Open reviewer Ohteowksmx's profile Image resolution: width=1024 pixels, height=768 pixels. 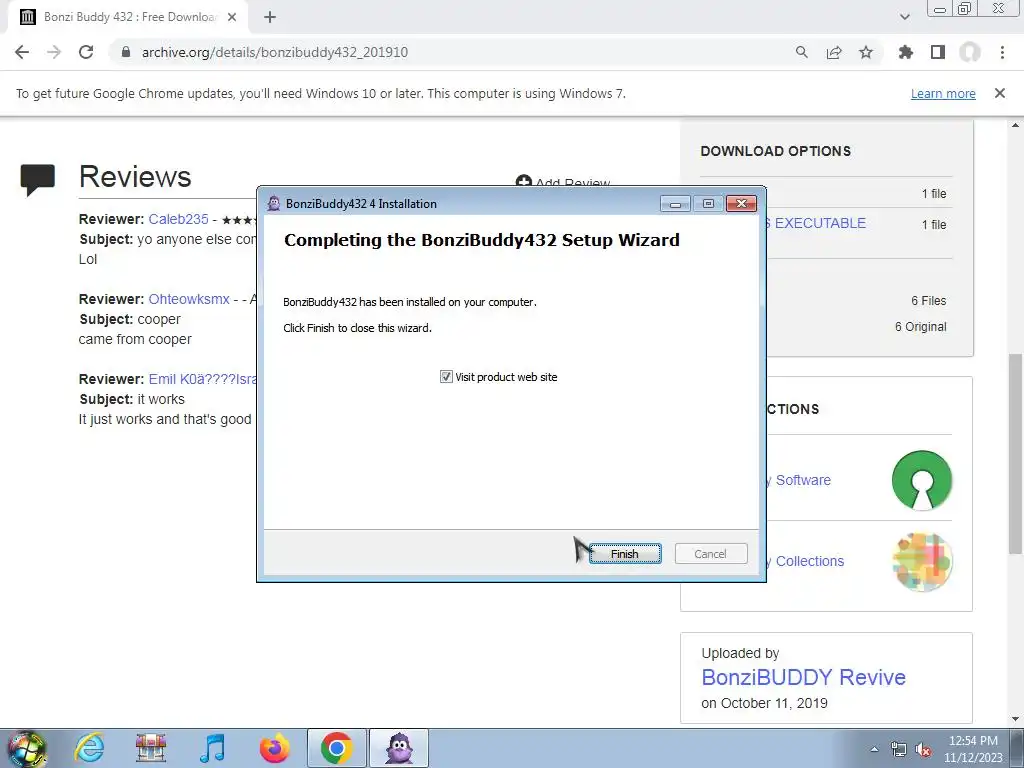189,299
